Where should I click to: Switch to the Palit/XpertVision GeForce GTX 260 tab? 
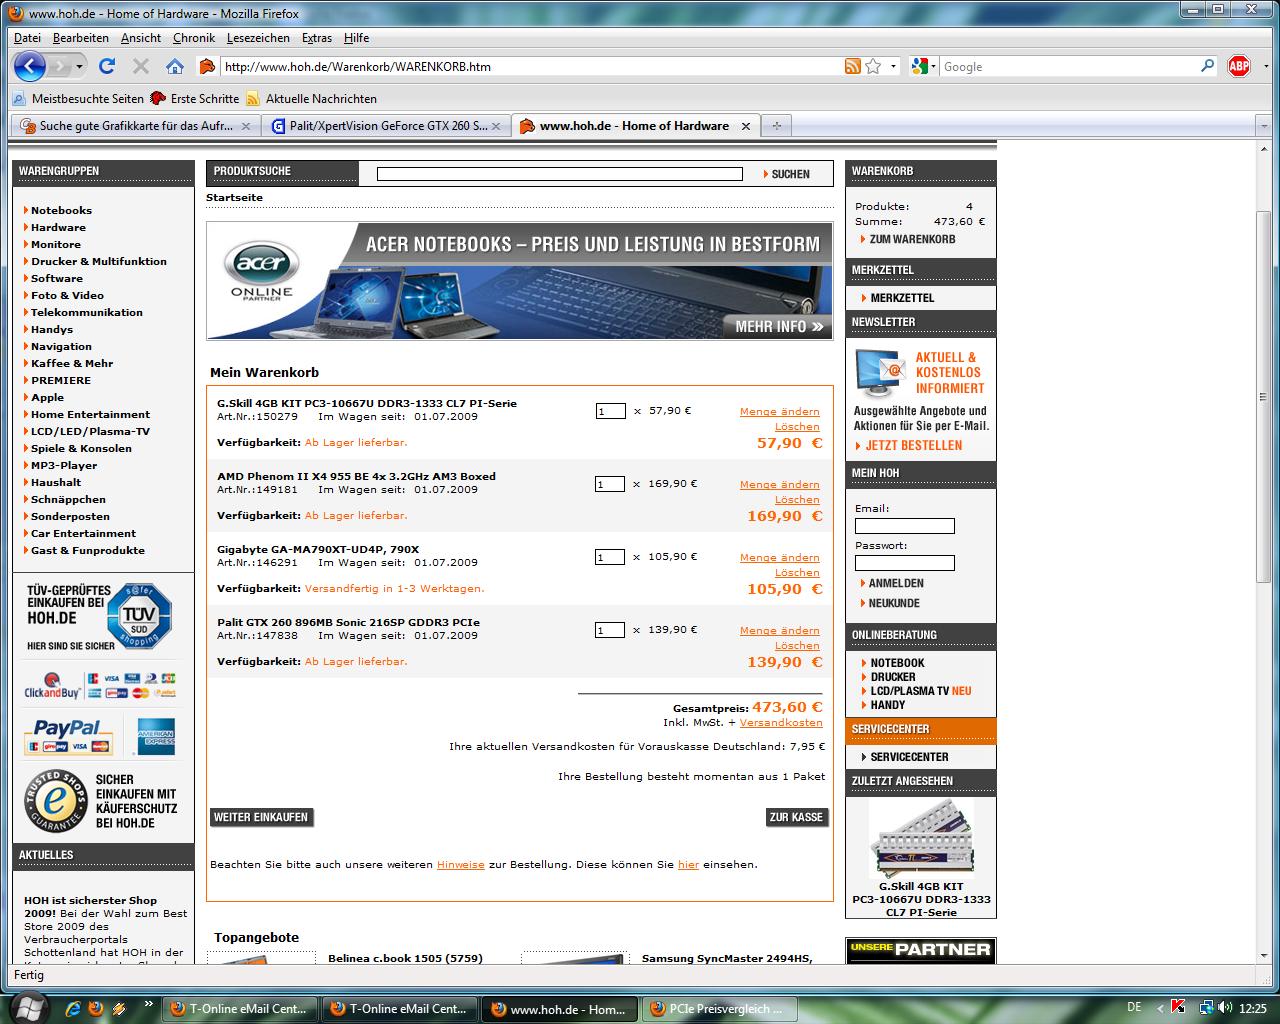click(386, 126)
